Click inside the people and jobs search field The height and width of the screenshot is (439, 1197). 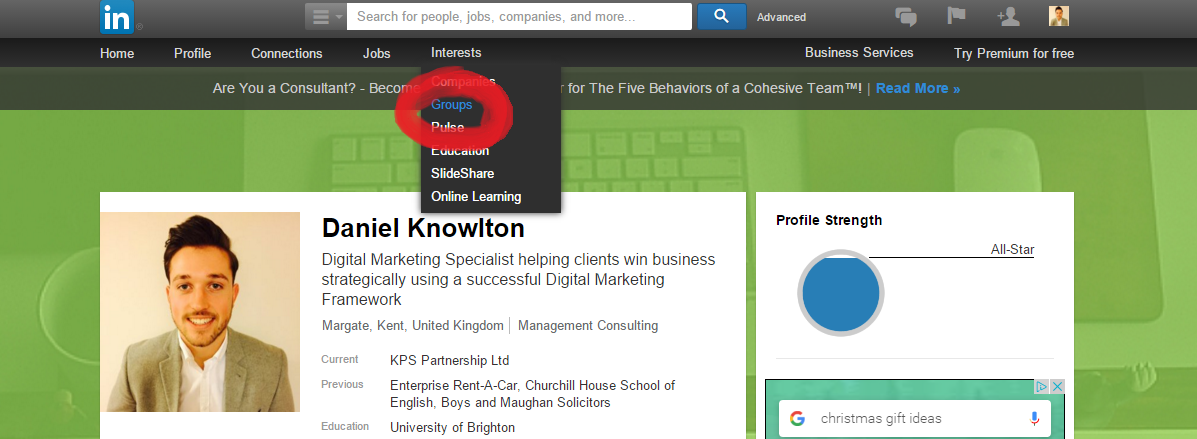pos(520,17)
